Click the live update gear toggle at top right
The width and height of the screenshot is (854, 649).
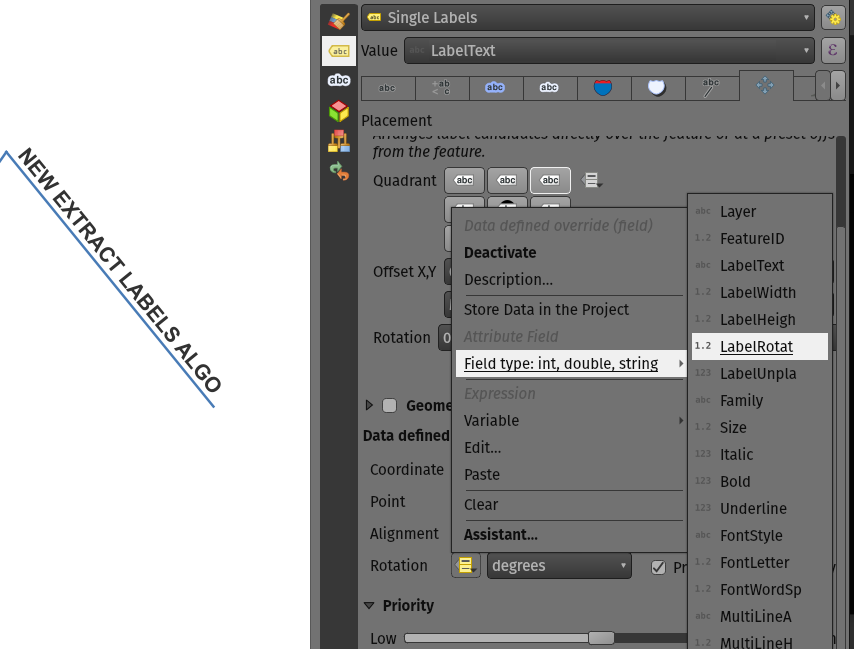[x=833, y=17]
